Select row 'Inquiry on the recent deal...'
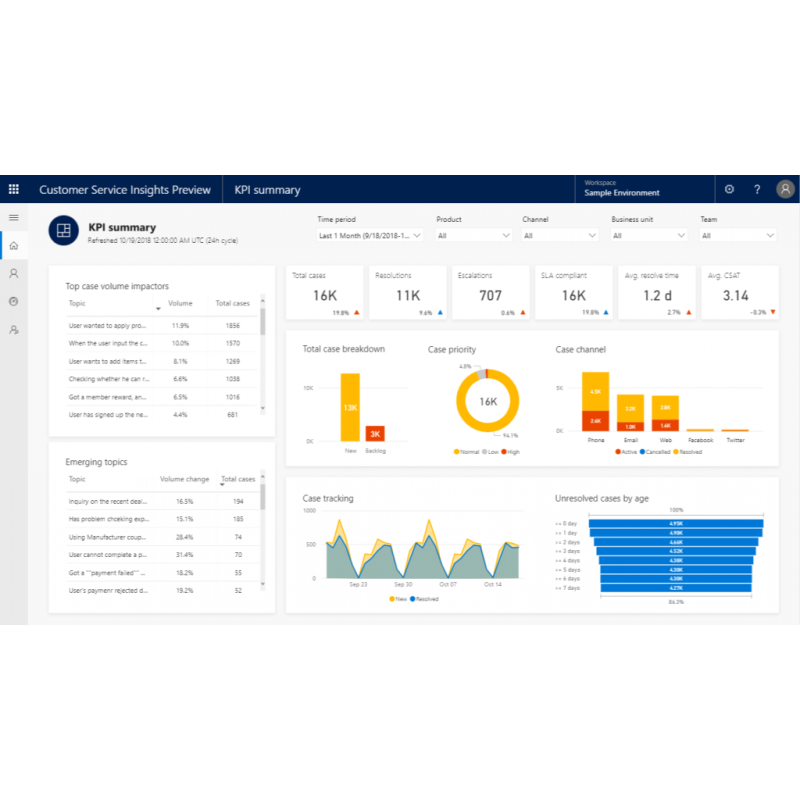Viewport: 800px width, 800px height. [162, 502]
